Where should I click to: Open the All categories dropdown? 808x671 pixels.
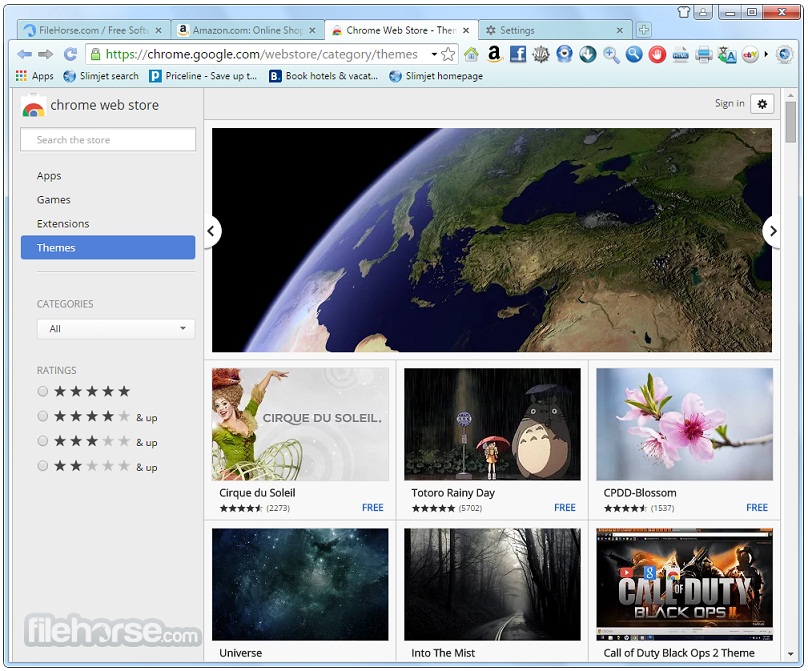[x=115, y=328]
